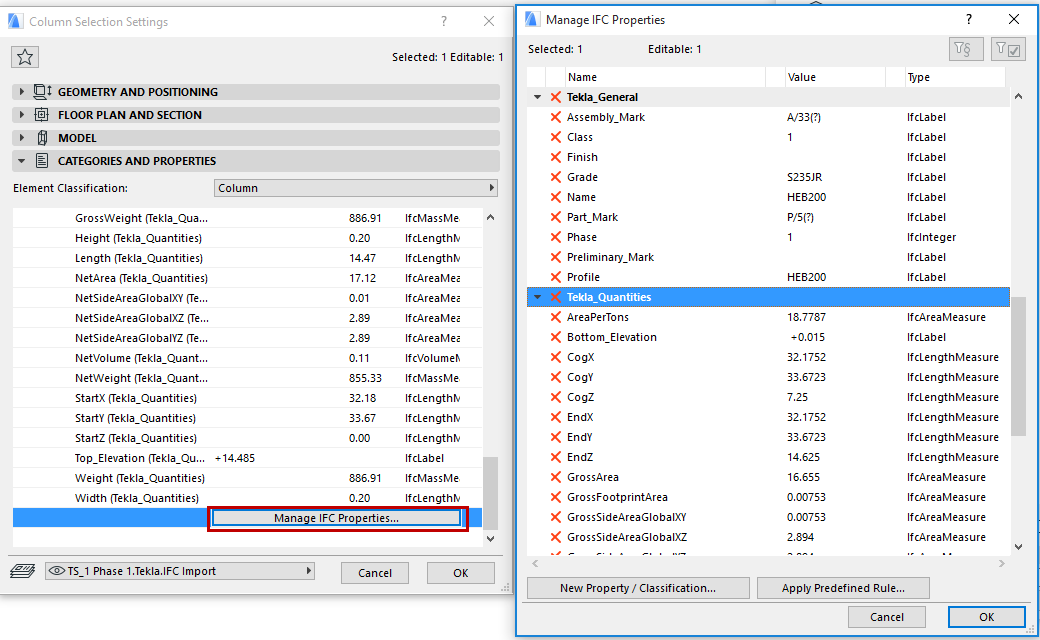Click horizontal scrollbar right arrow in IFC list
The width and height of the screenshot is (1040, 640).
[x=1002, y=564]
